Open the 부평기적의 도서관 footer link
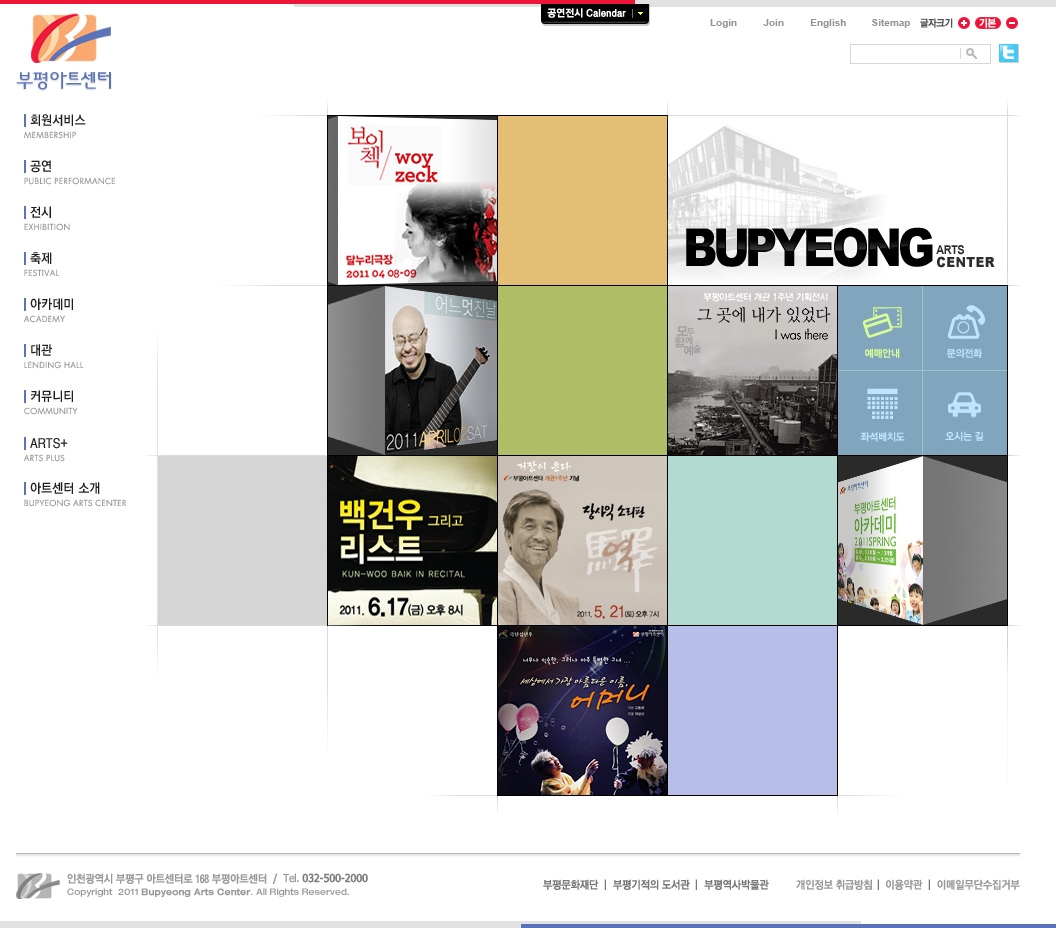The height and width of the screenshot is (928, 1056). point(651,884)
